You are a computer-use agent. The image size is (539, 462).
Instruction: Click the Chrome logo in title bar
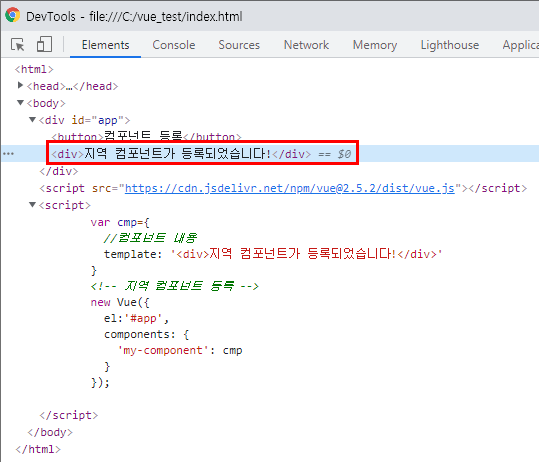point(12,15)
